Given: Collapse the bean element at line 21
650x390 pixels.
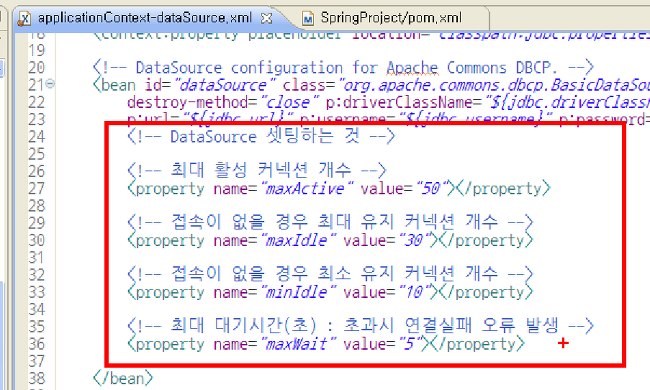Looking at the screenshot, I should pos(50,84).
